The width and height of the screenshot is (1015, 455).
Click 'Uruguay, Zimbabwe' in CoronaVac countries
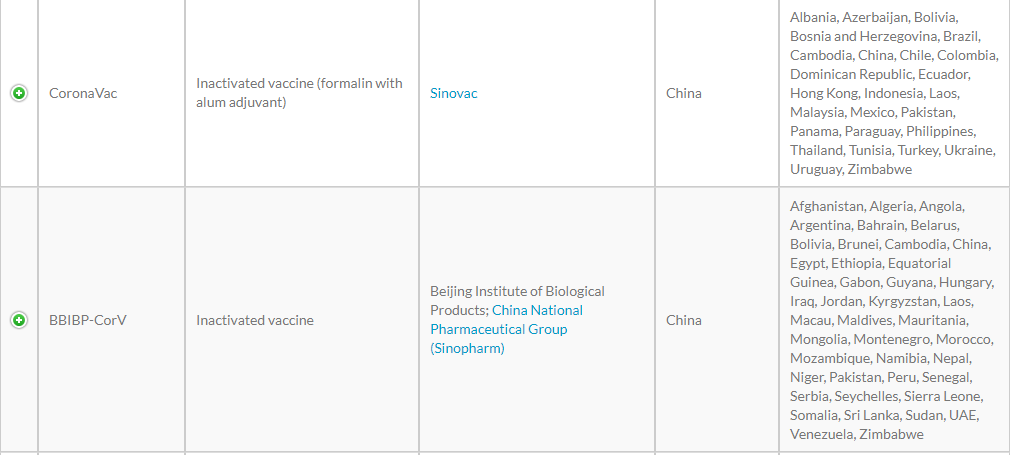(x=851, y=170)
